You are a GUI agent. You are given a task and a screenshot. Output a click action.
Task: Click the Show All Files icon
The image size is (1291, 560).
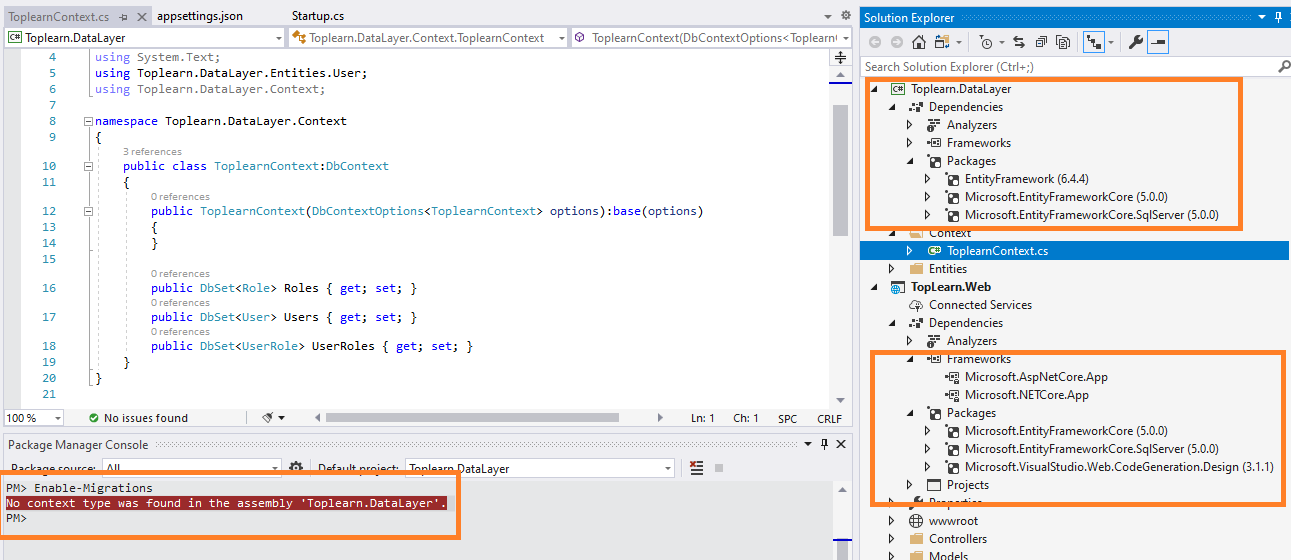point(1063,42)
